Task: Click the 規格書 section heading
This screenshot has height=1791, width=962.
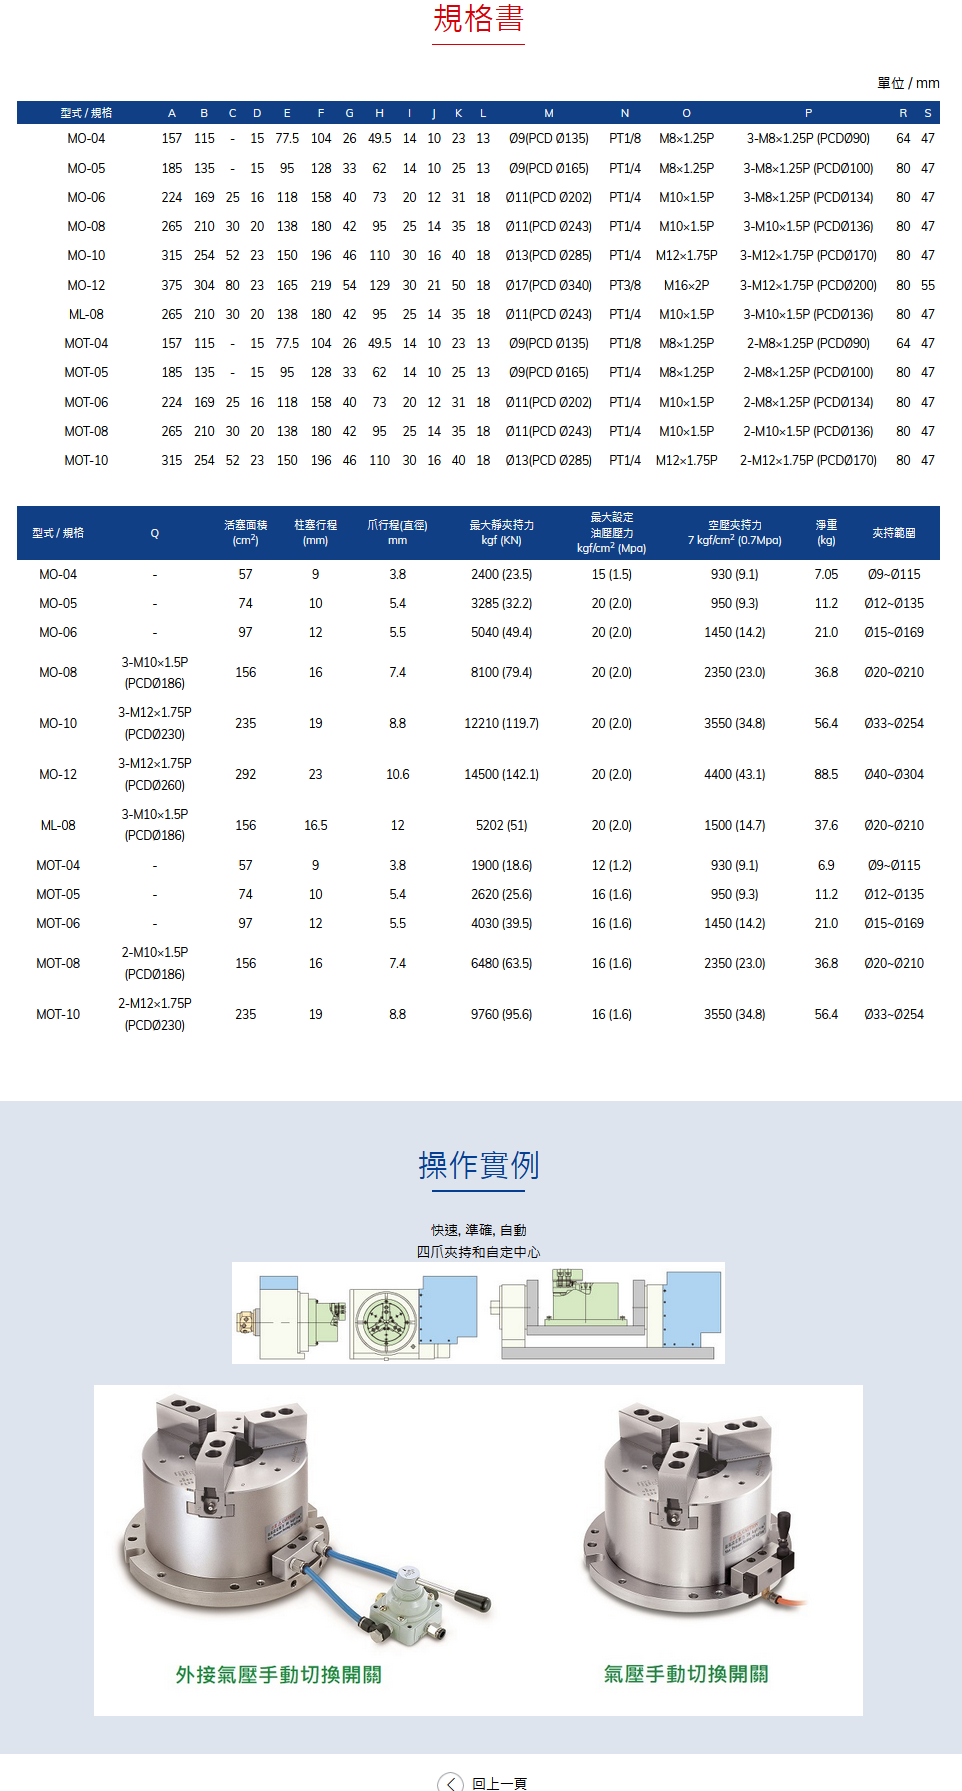Action: tap(478, 19)
